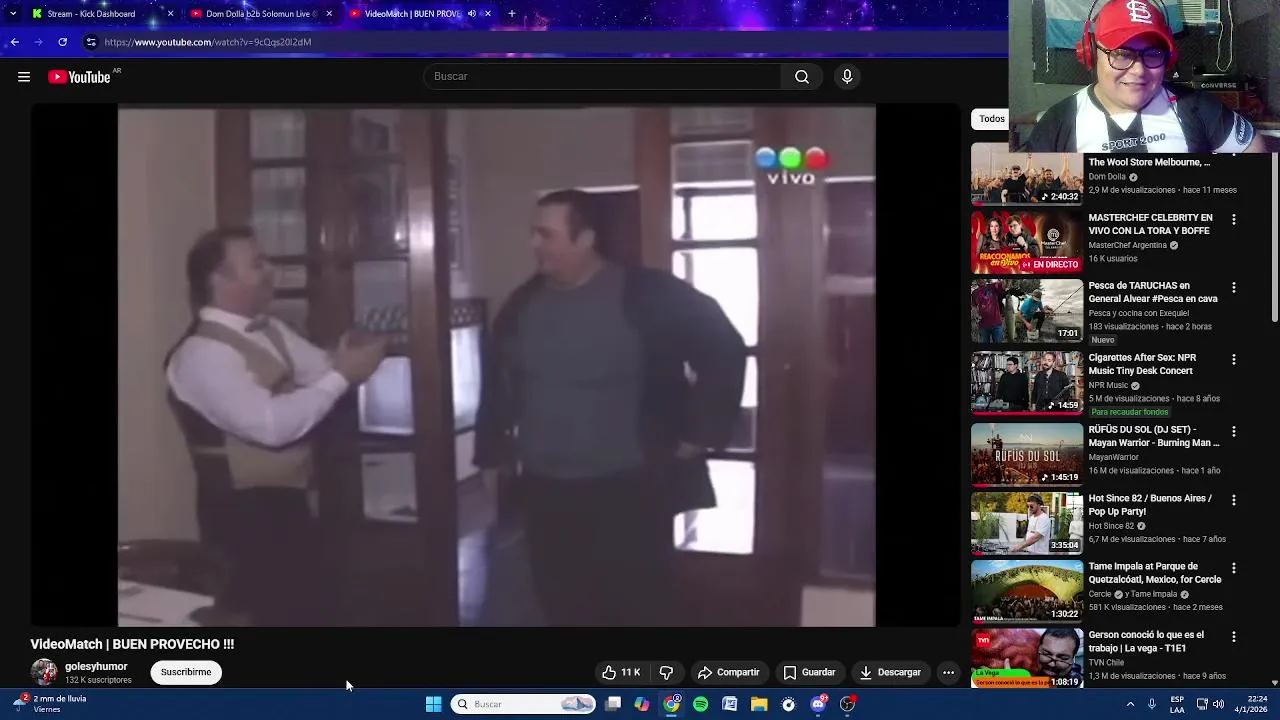Open options menu for MasterChef Celebrity video
The width and height of the screenshot is (1280, 720).
[1233, 219]
